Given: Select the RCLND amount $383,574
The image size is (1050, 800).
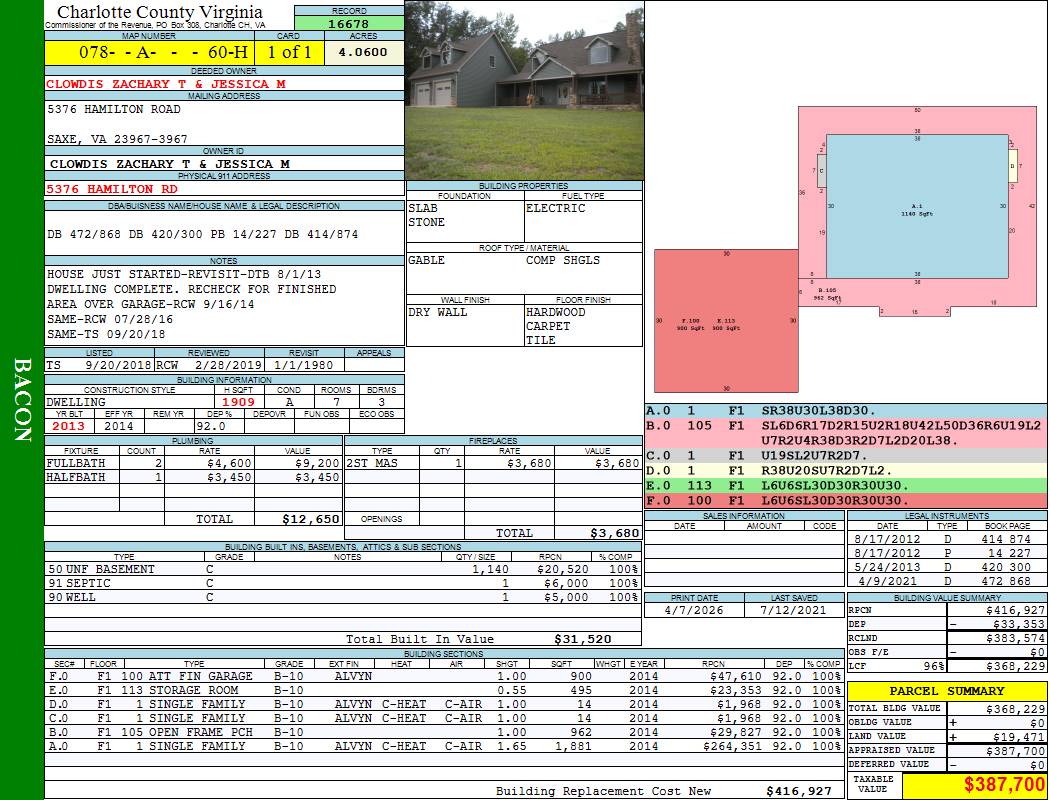Looking at the screenshot, I should point(1015,638).
